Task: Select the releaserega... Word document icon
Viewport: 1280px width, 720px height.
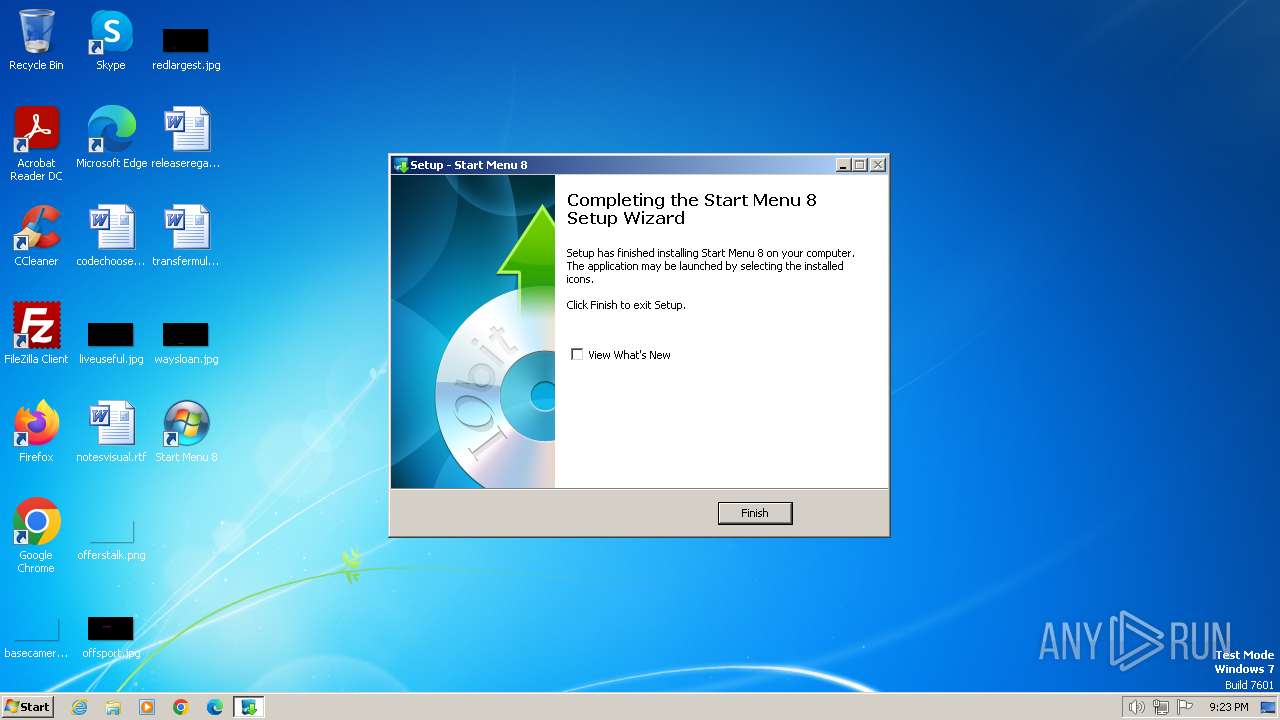Action: click(186, 138)
